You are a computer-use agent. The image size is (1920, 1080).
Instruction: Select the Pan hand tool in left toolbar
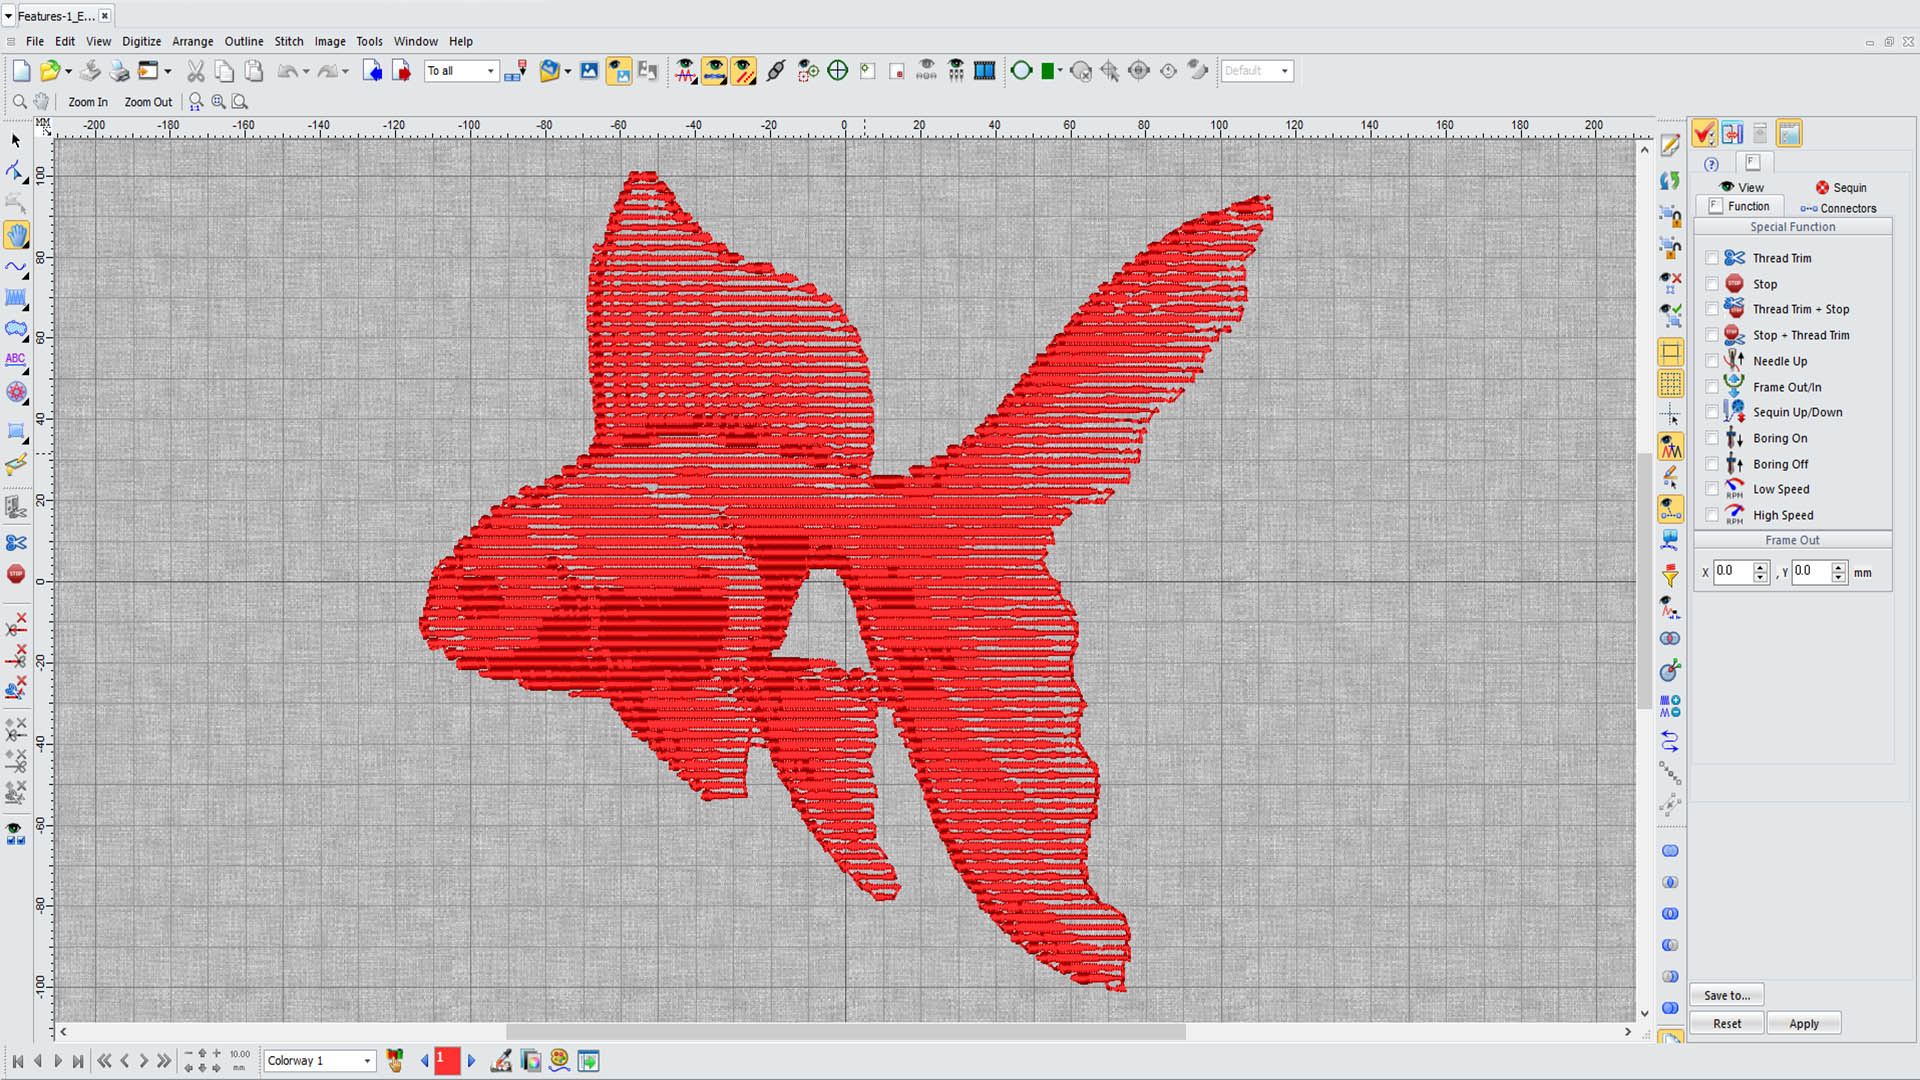click(x=17, y=235)
